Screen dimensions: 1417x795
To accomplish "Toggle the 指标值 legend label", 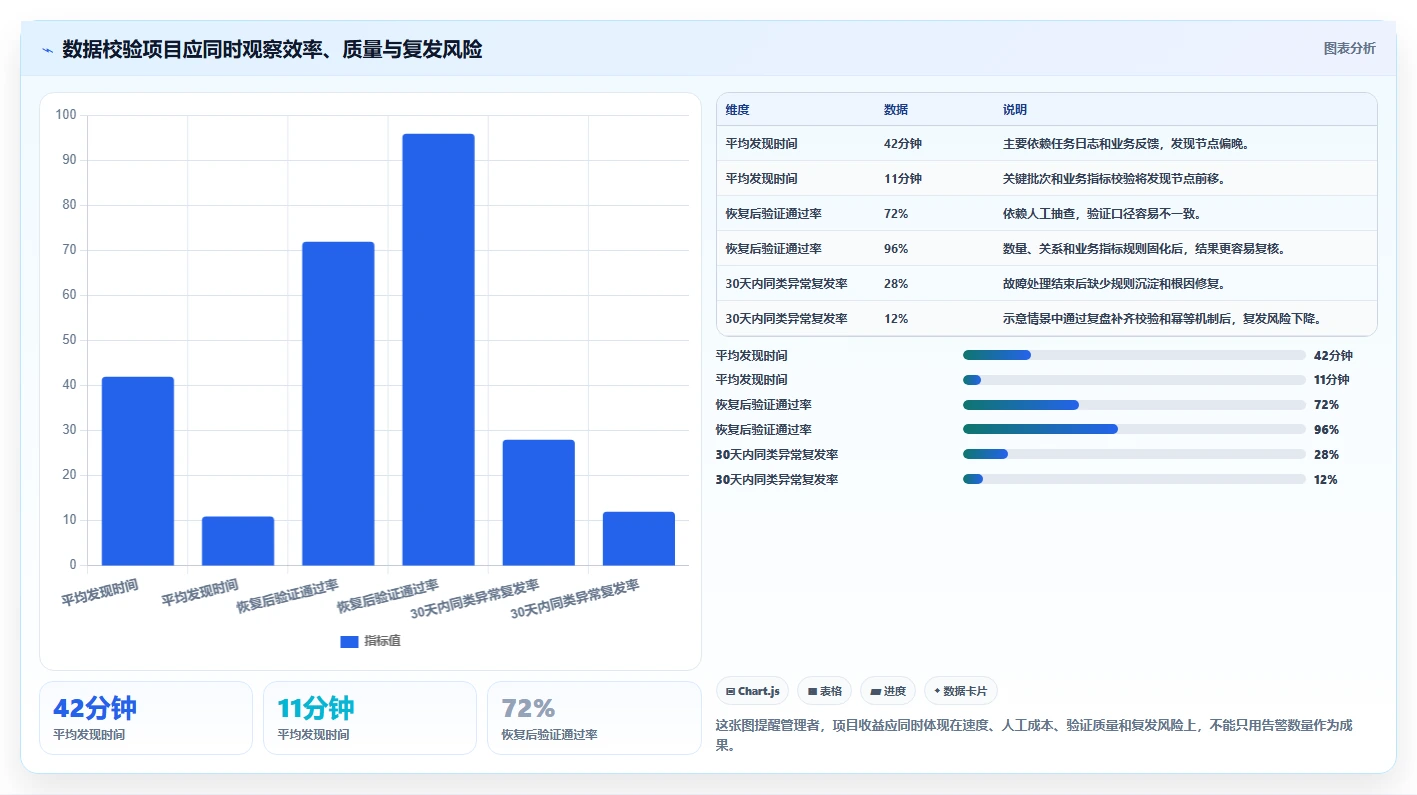I will pyautogui.click(x=382, y=641).
